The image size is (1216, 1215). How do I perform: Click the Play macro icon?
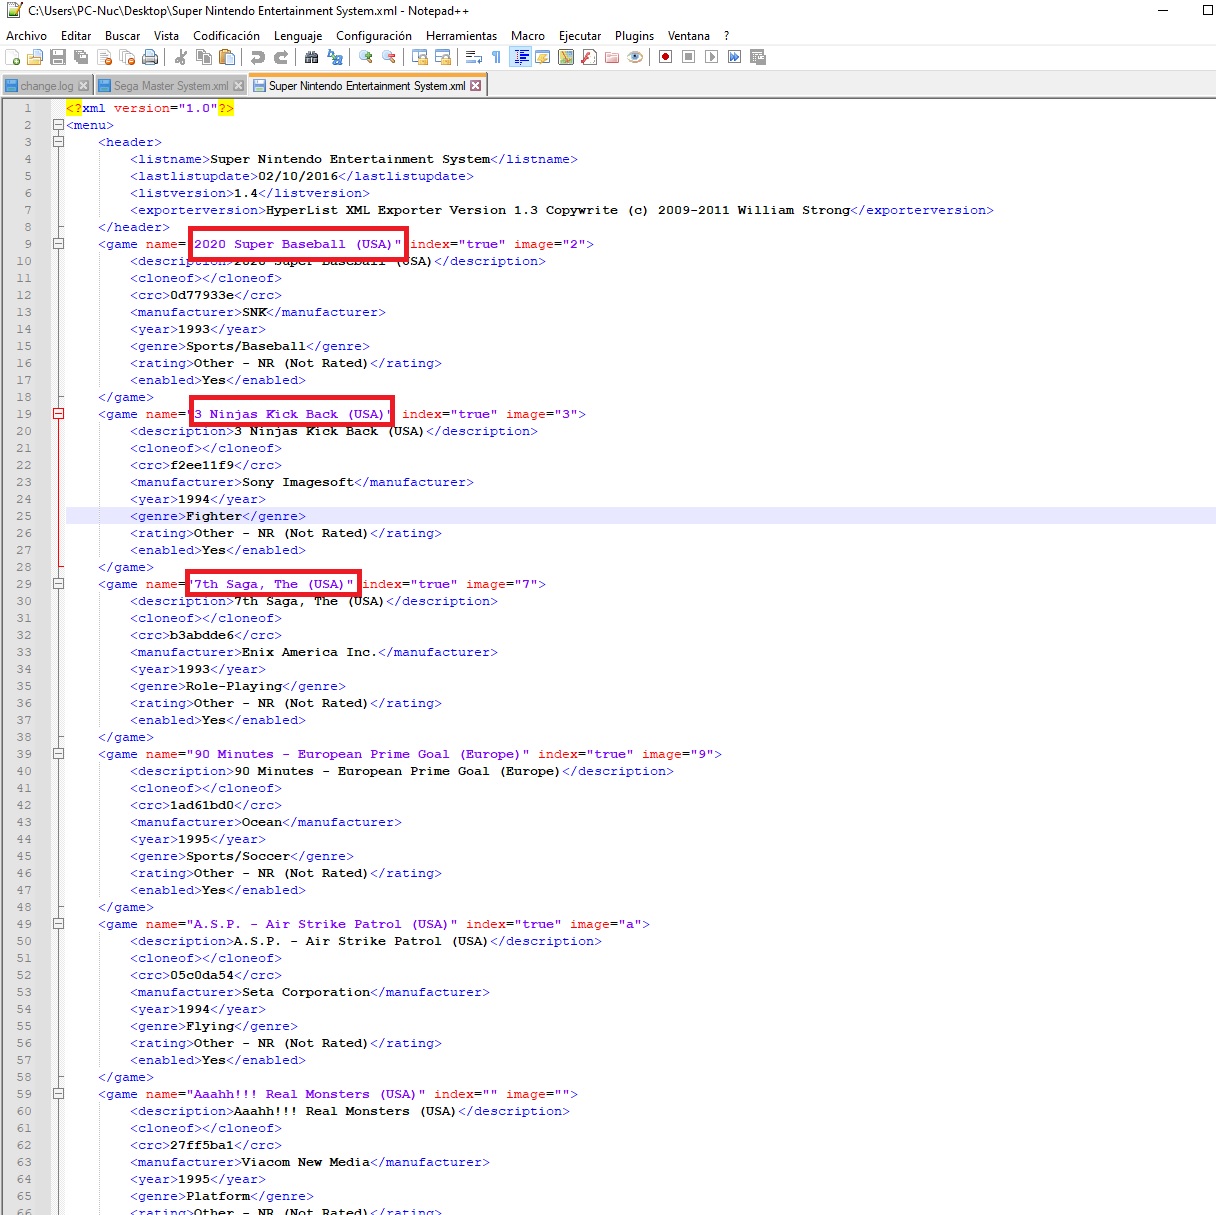711,57
